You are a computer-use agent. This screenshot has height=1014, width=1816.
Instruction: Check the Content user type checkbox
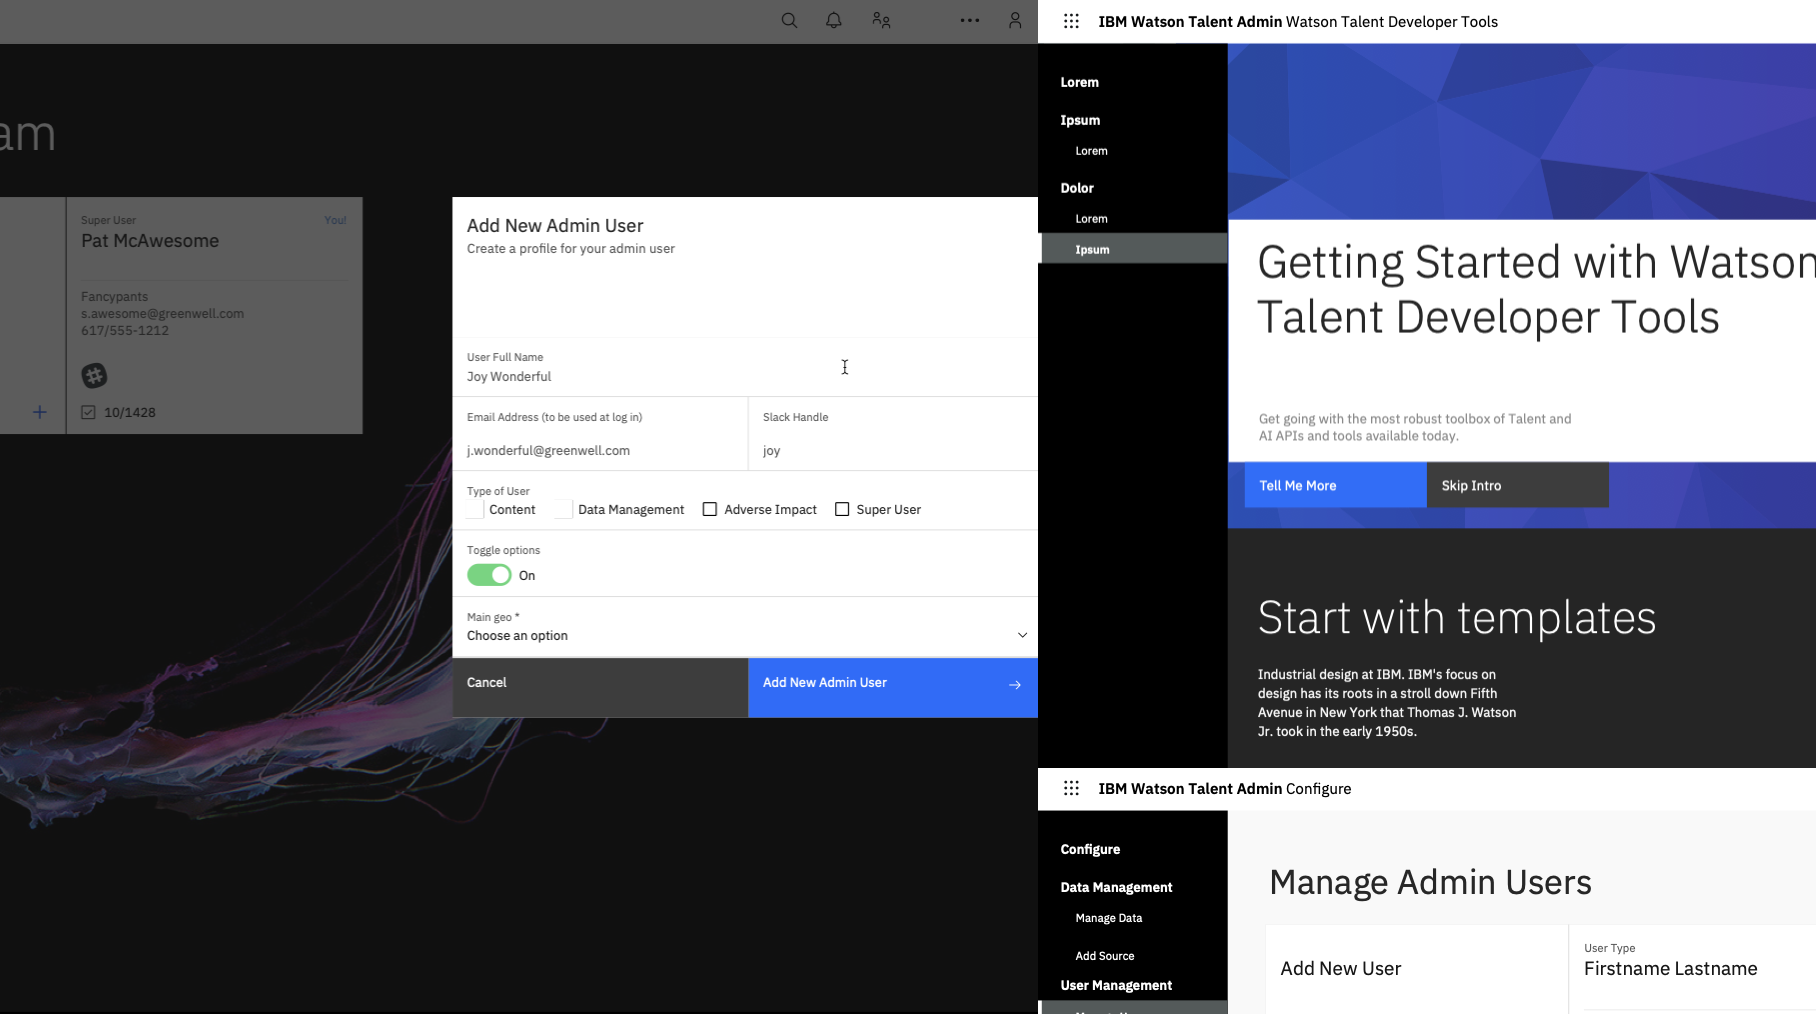(x=475, y=509)
